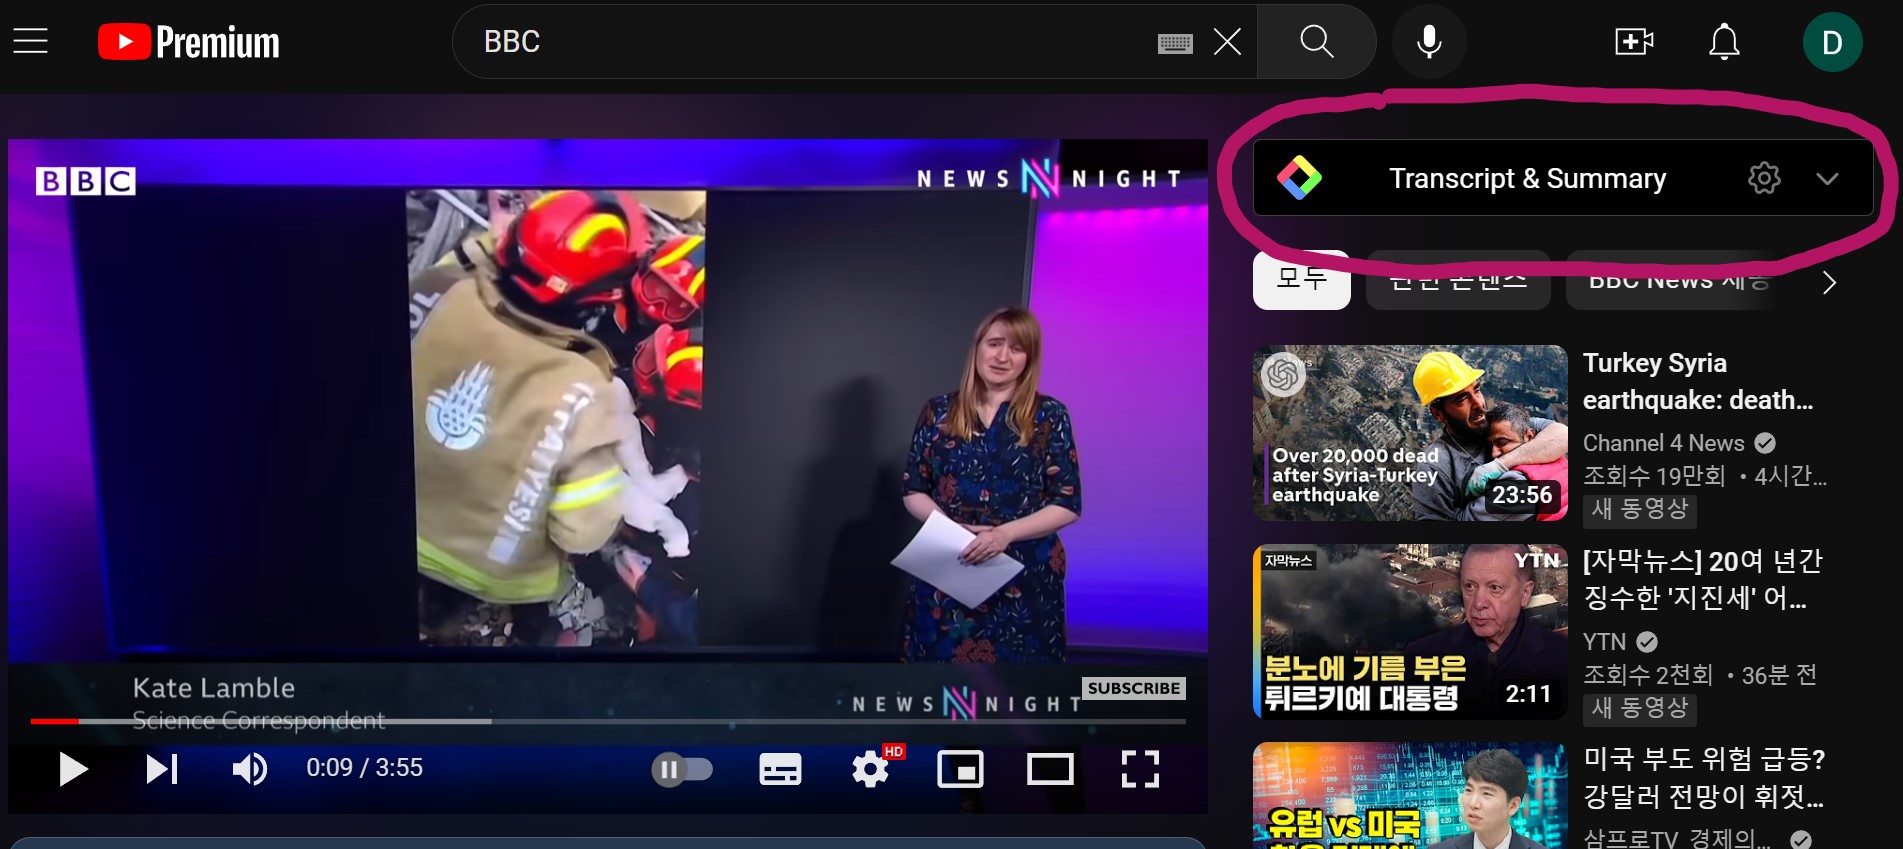Open the hamburger guide menu
The image size is (1903, 849).
point(30,41)
